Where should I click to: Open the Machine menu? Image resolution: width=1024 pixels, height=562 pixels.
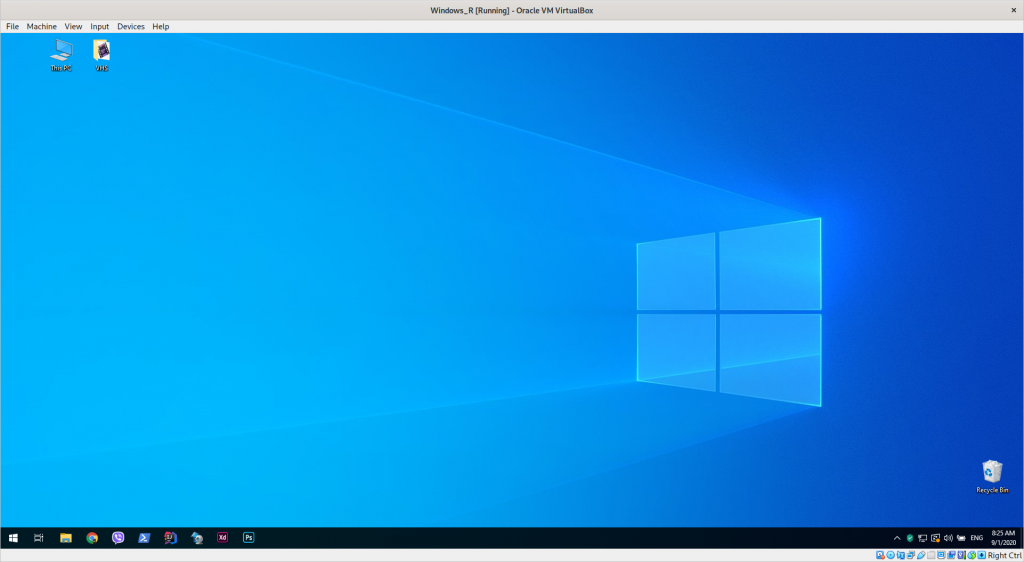(x=41, y=26)
